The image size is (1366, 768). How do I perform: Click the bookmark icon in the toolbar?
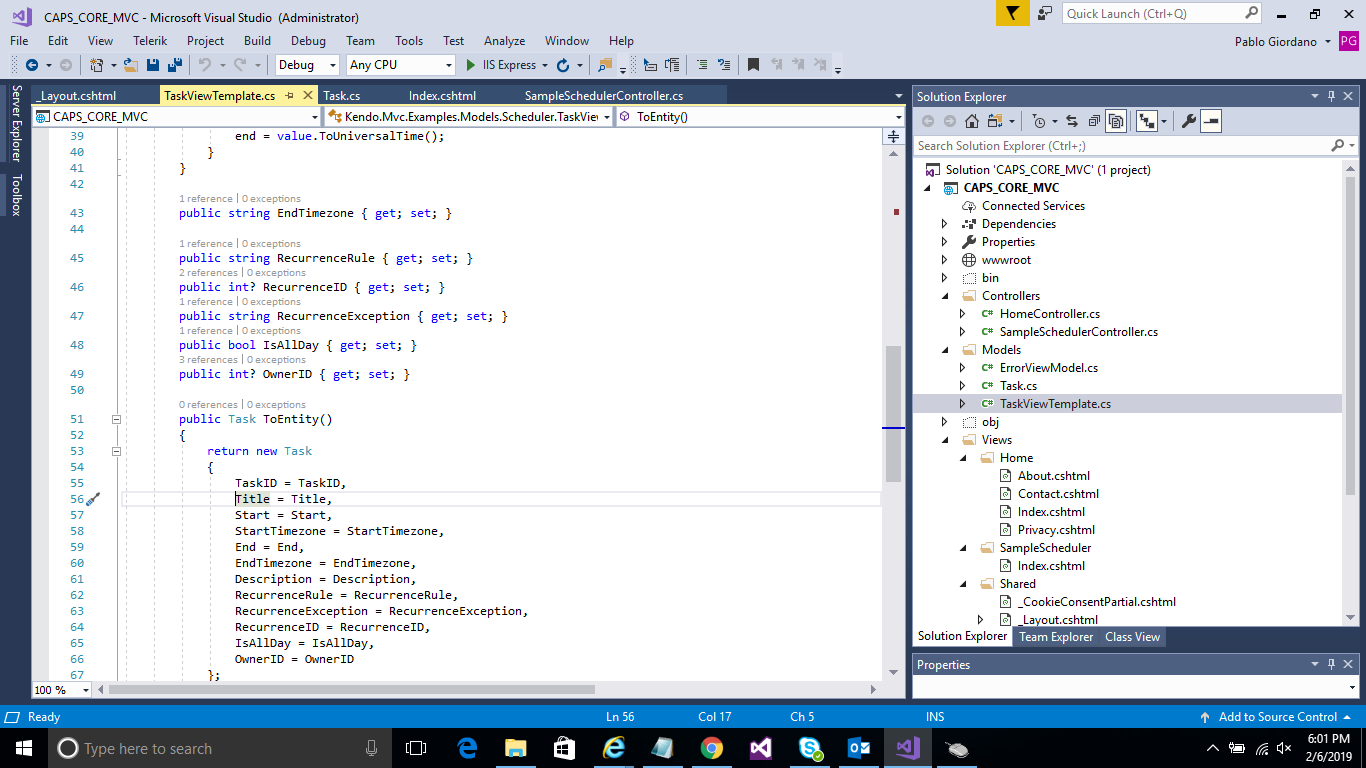pyautogui.click(x=753, y=65)
